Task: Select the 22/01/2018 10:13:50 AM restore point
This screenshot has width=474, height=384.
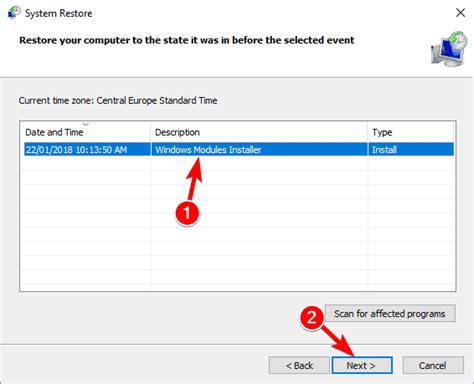Action: point(77,150)
